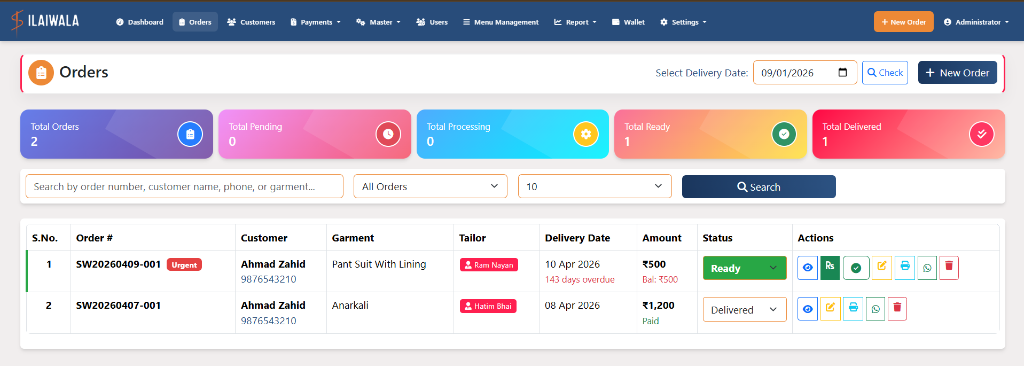The height and width of the screenshot is (366, 1024).
Task: Mark order SW20260409-001 delivered checkmark icon
Action: 856,268
